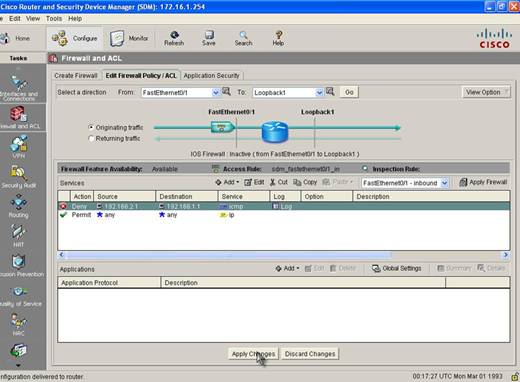The height and width of the screenshot is (382, 520).
Task: Click the Refresh toolbar icon
Action: [x=174, y=38]
